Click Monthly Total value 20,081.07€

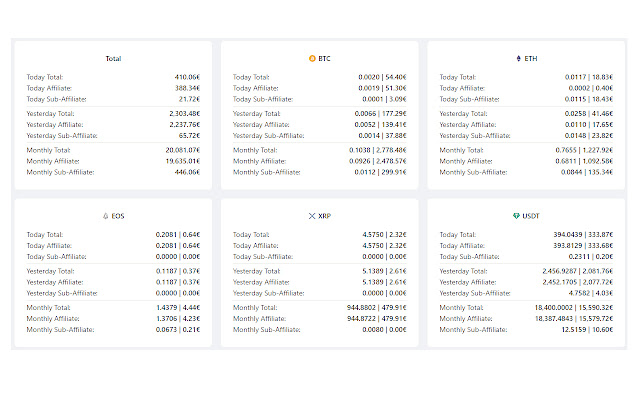pos(183,150)
